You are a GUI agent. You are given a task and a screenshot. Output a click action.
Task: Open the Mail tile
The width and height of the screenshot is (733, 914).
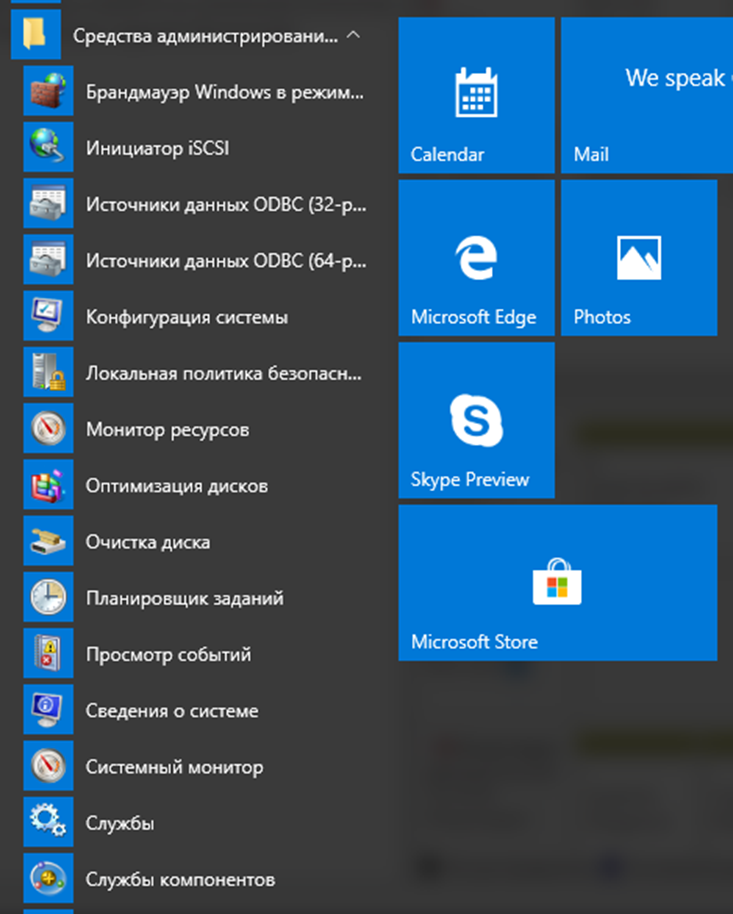pyautogui.click(x=647, y=95)
